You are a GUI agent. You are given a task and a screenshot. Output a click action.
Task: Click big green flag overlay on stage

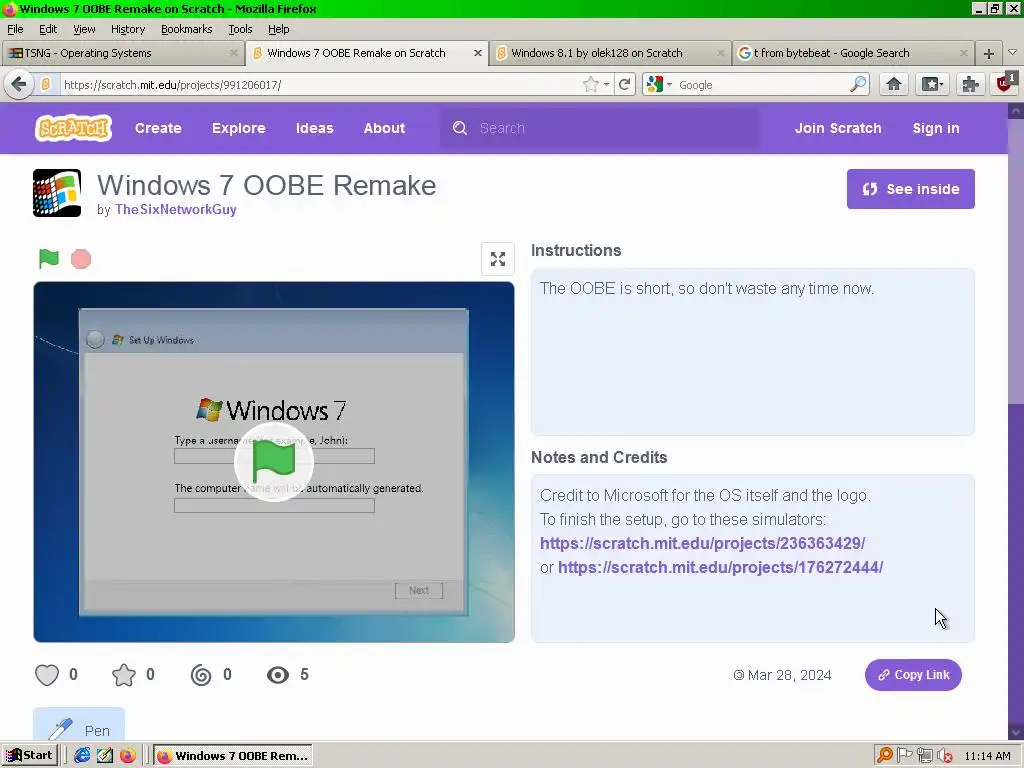[274, 462]
